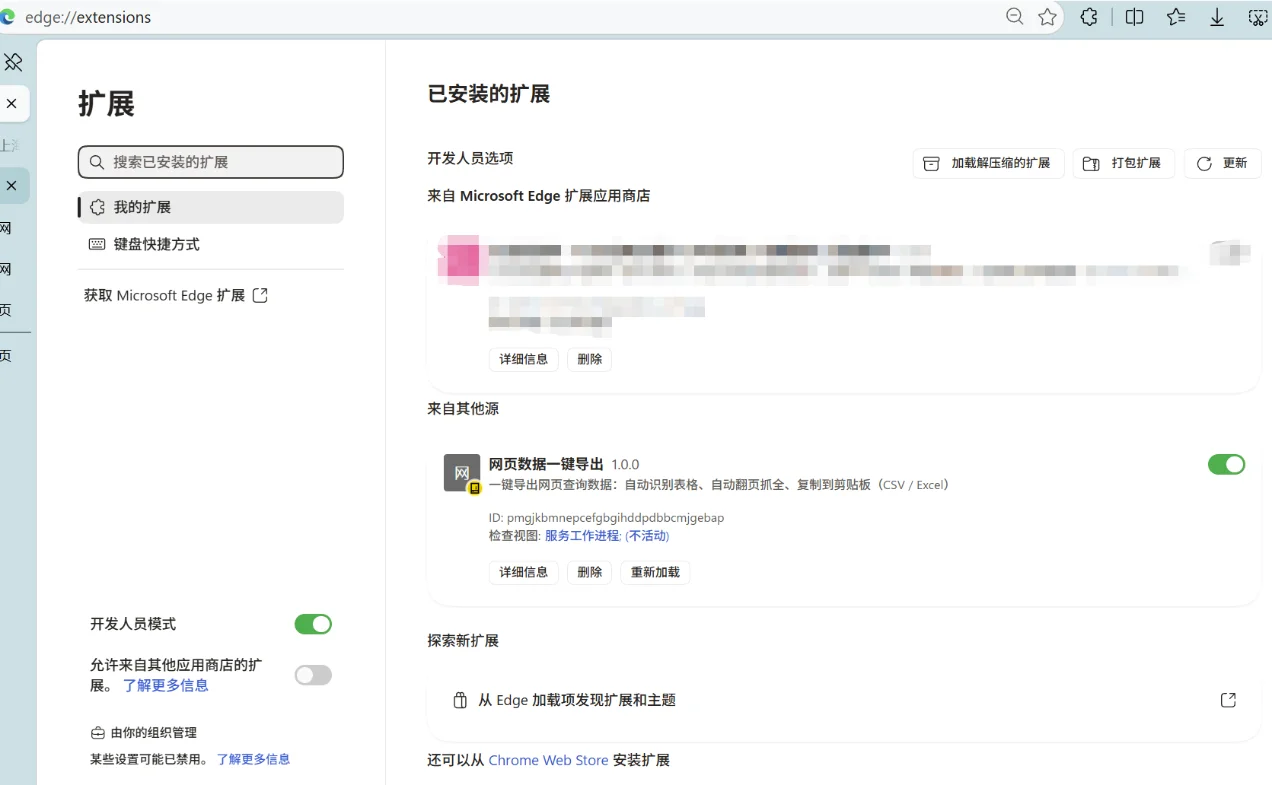Image resolution: width=1272 pixels, height=785 pixels.
Task: Open split screen view icon
Action: coord(1134,17)
